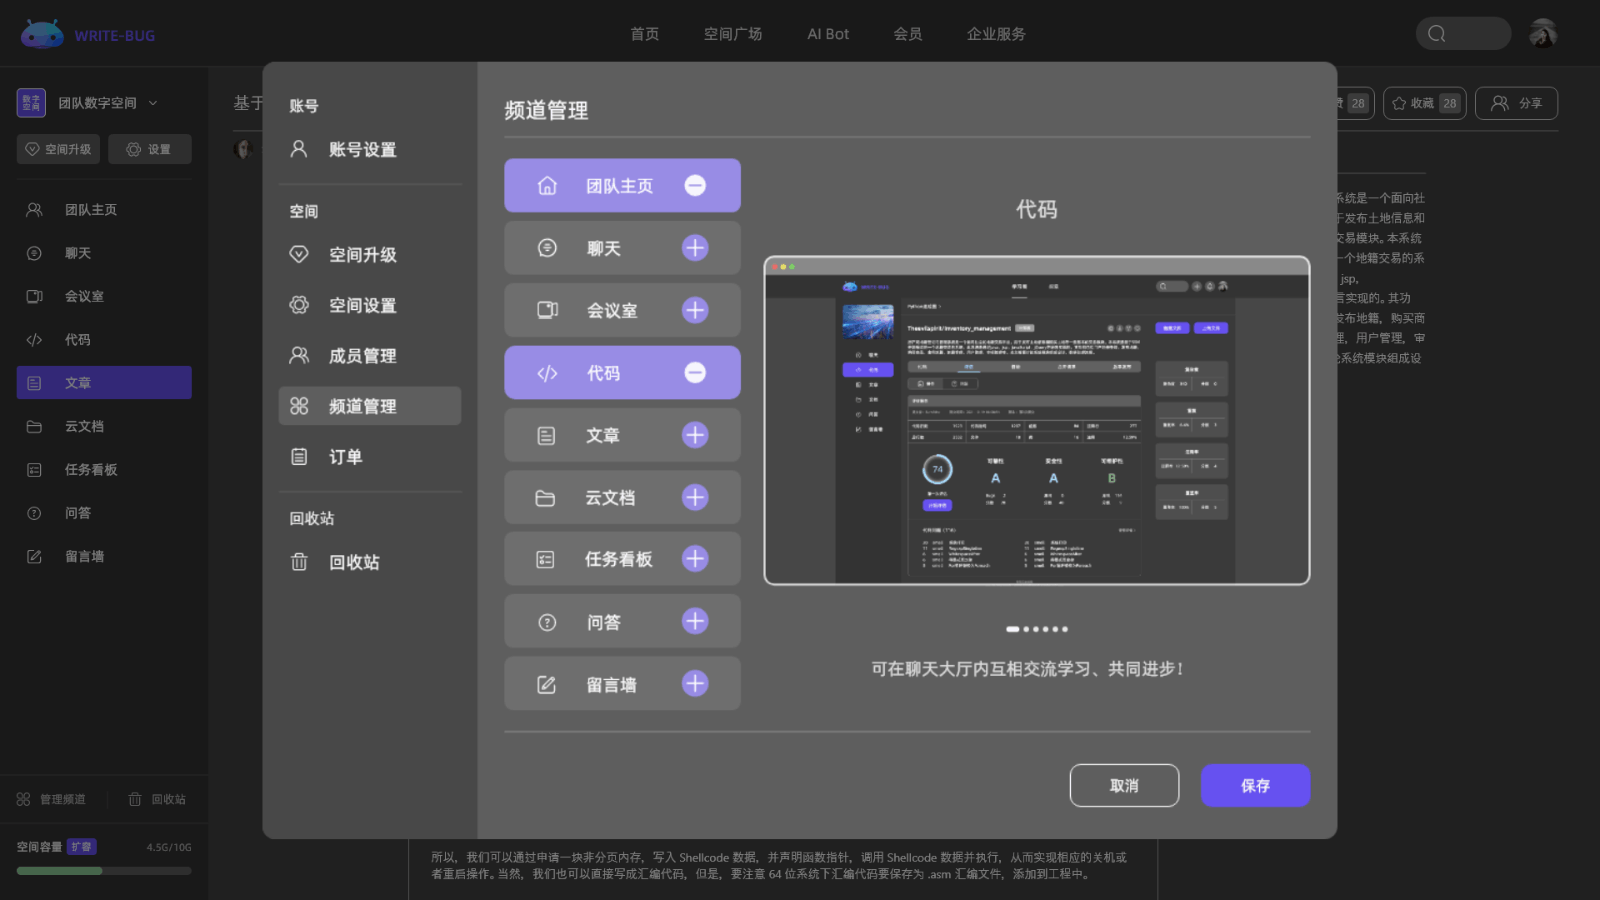Navigate to 空间广场 in top menu
Screen dimensions: 1600x900
point(733,33)
